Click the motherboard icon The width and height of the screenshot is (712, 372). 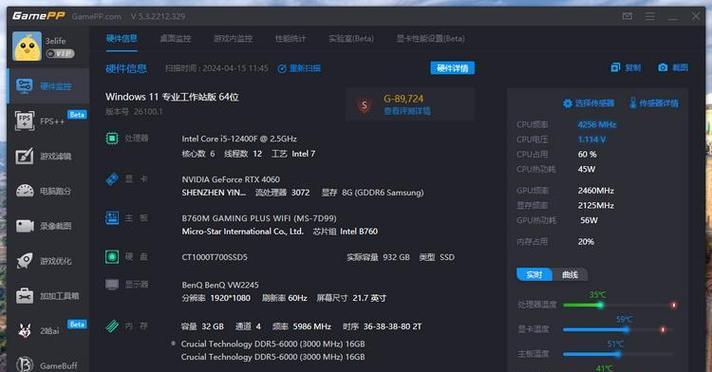click(x=112, y=218)
